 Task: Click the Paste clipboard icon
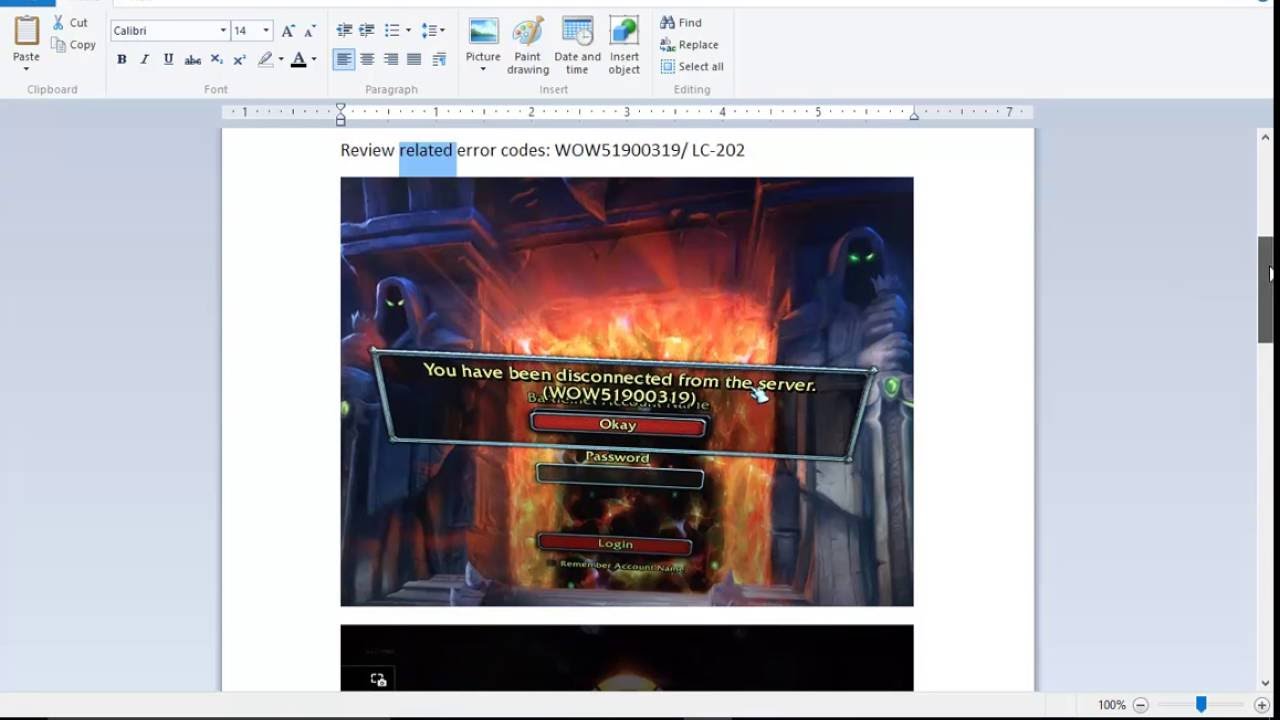point(26,32)
